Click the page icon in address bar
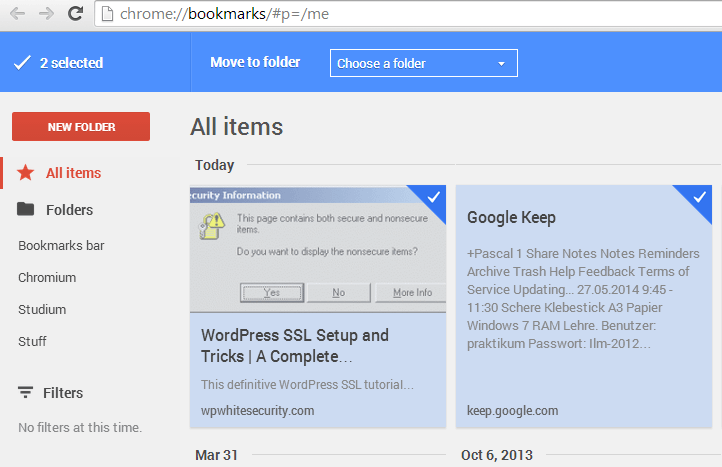Screen dimensions: 722x467 110,15
